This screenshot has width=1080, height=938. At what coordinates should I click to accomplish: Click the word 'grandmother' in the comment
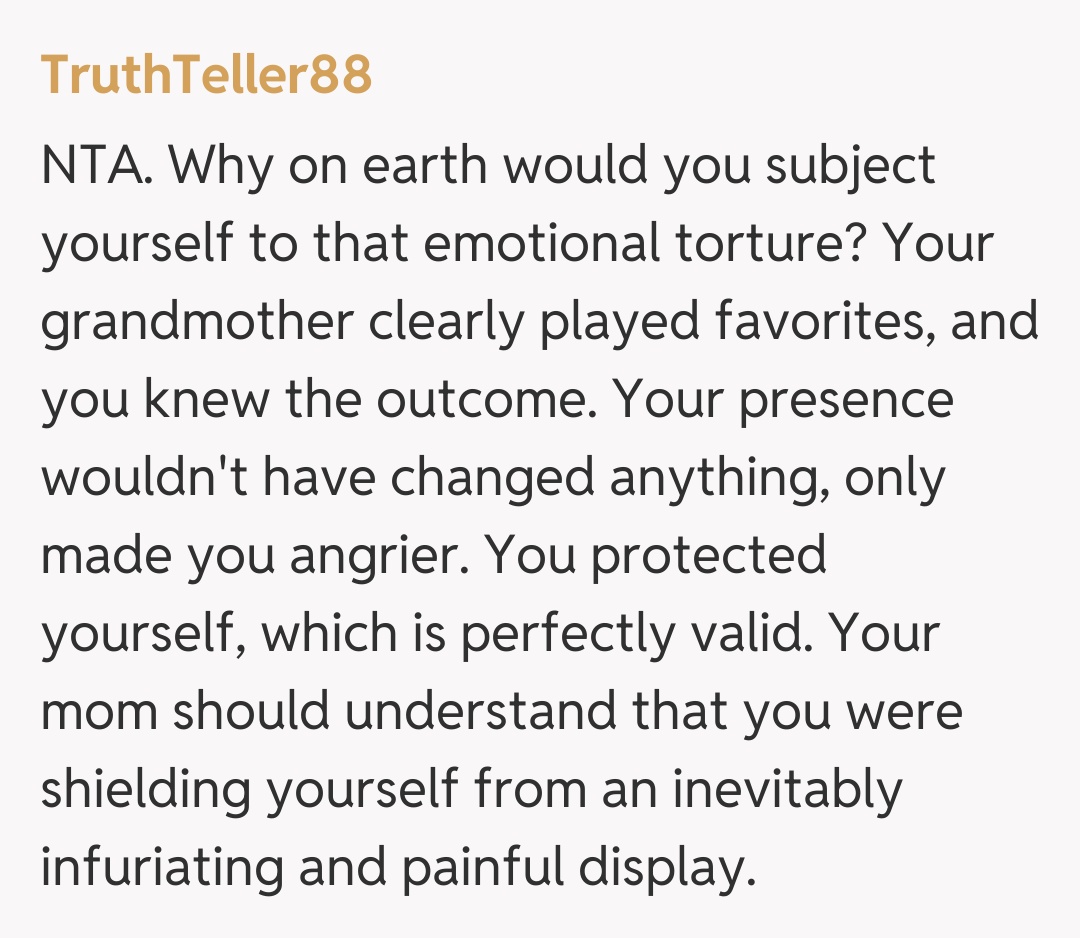click(197, 322)
